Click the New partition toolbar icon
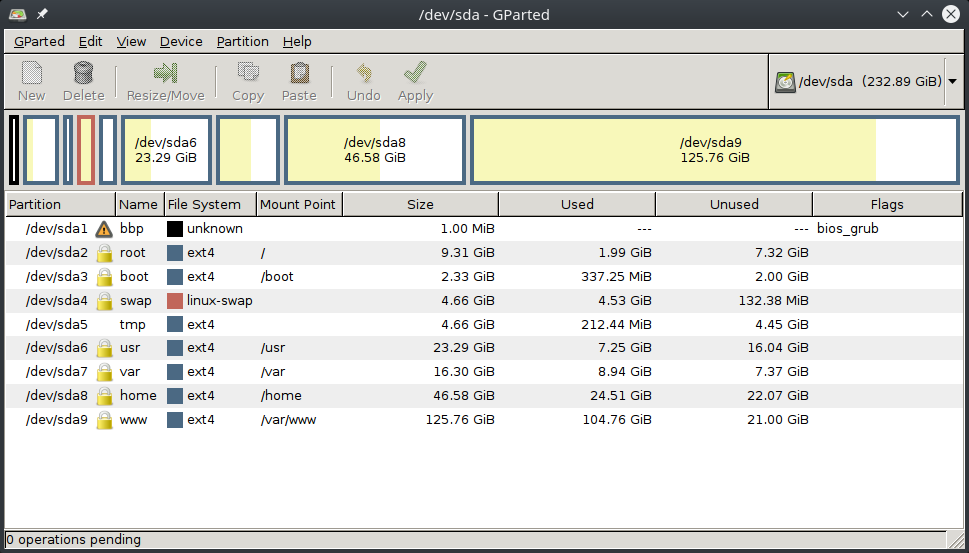The width and height of the screenshot is (969, 553). pos(31,74)
